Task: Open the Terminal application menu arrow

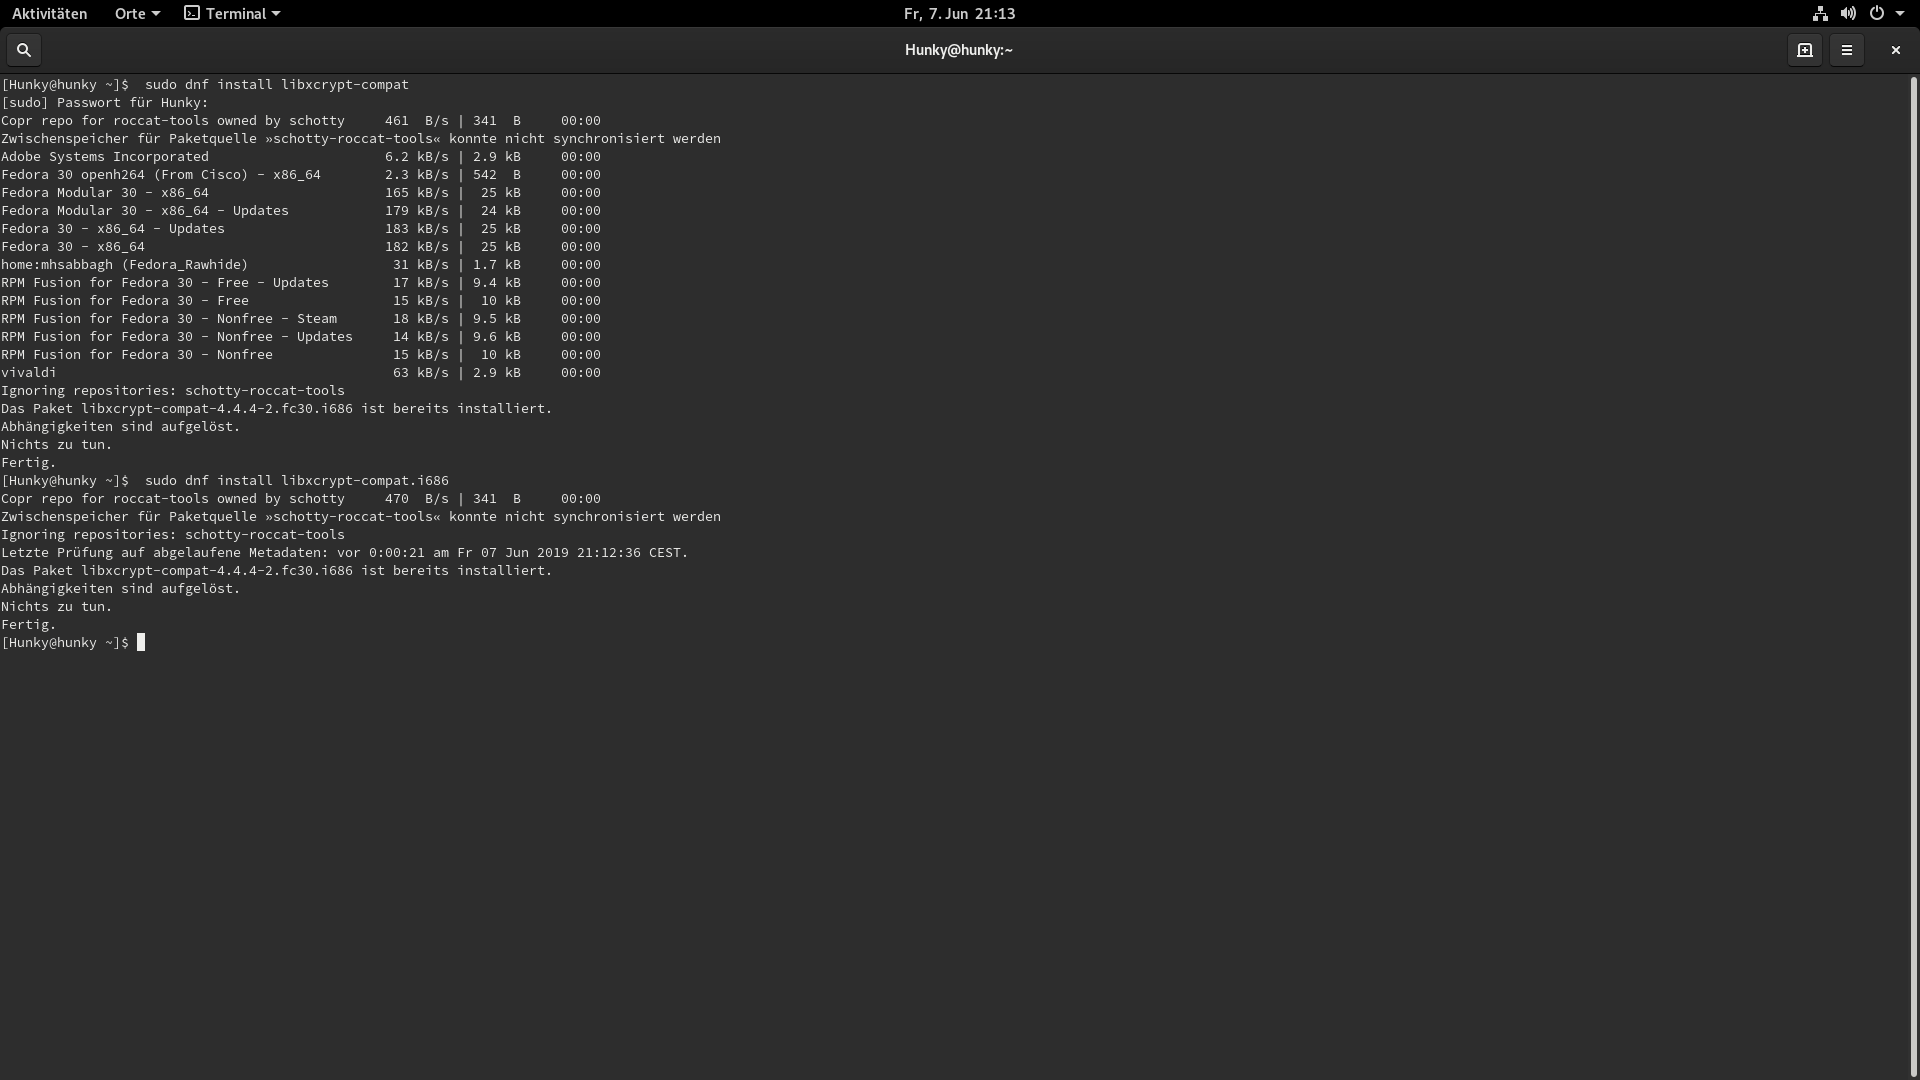Action: pos(276,14)
